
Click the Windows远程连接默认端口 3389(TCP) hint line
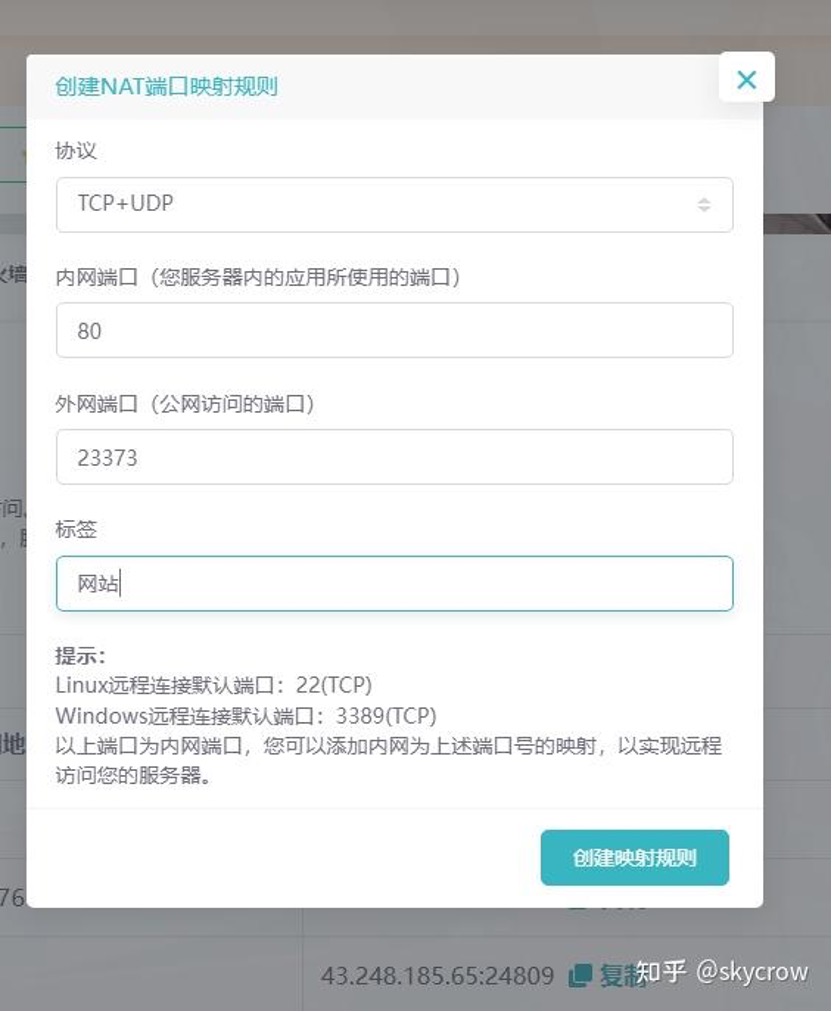pyautogui.click(x=246, y=716)
